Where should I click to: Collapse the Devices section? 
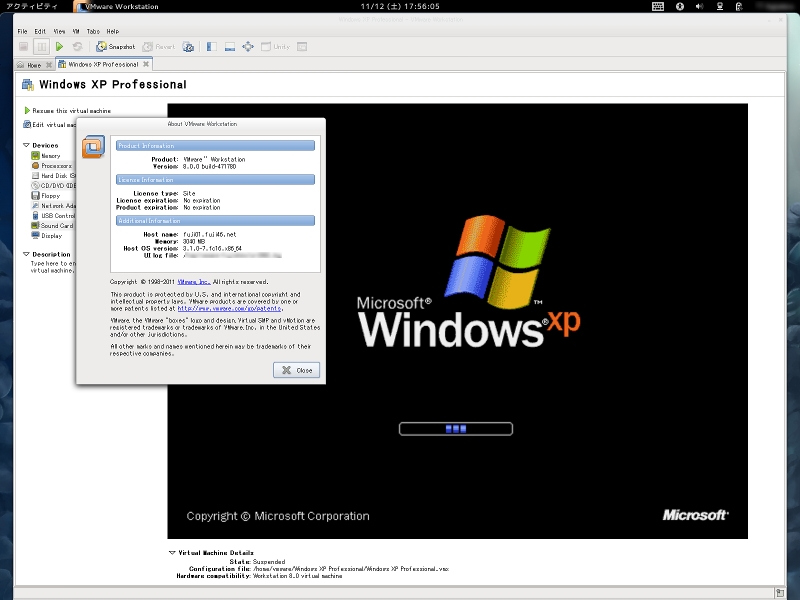[26, 145]
